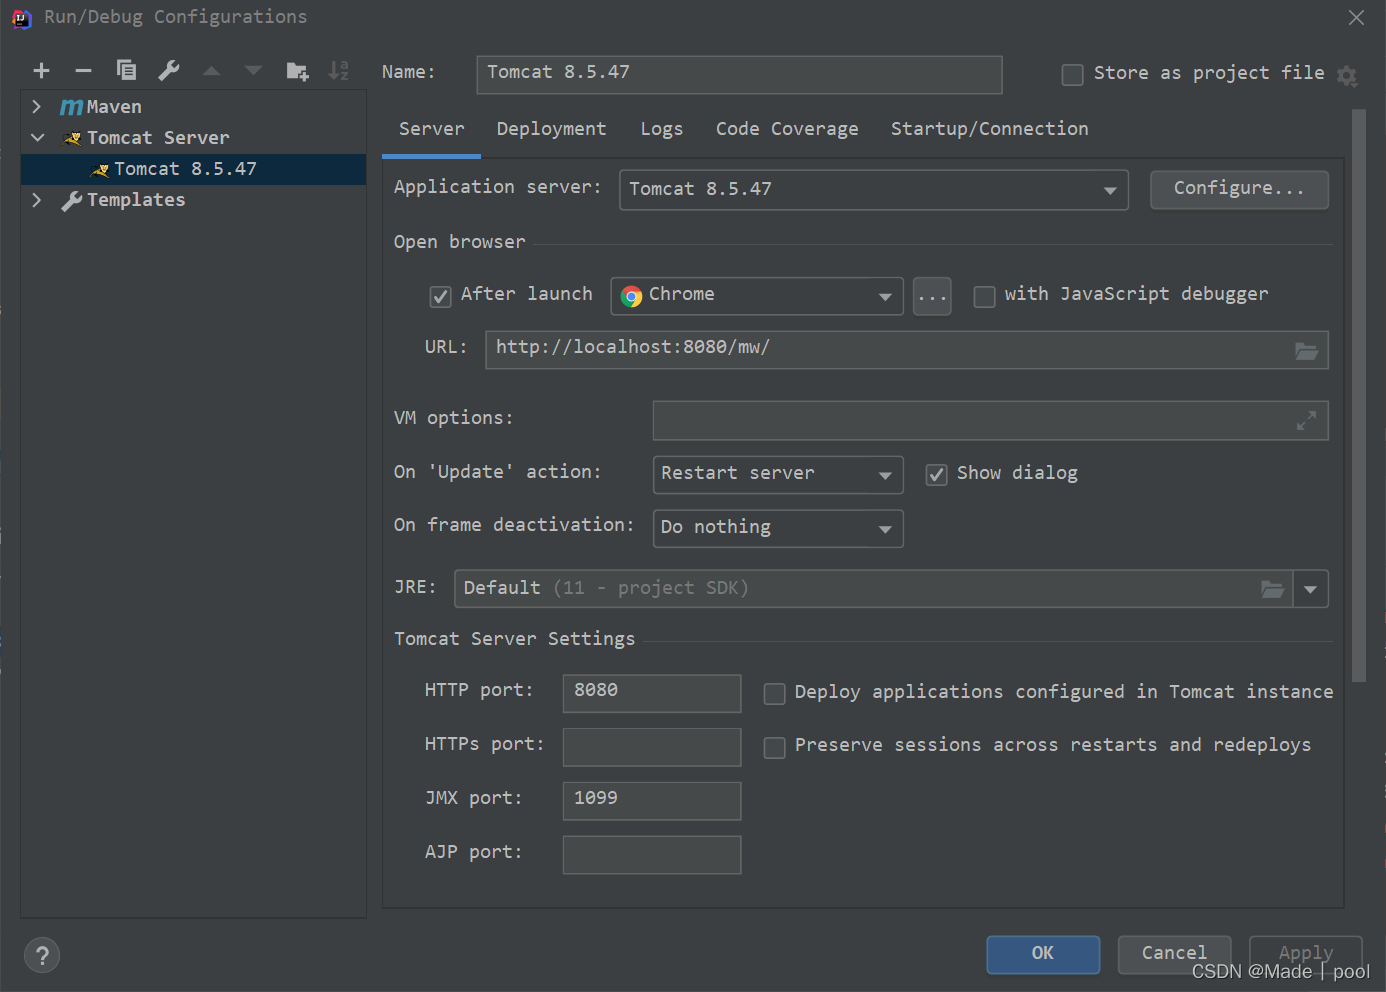This screenshot has width=1386, height=992.
Task: Confirm with the OK button
Action: tap(1043, 954)
